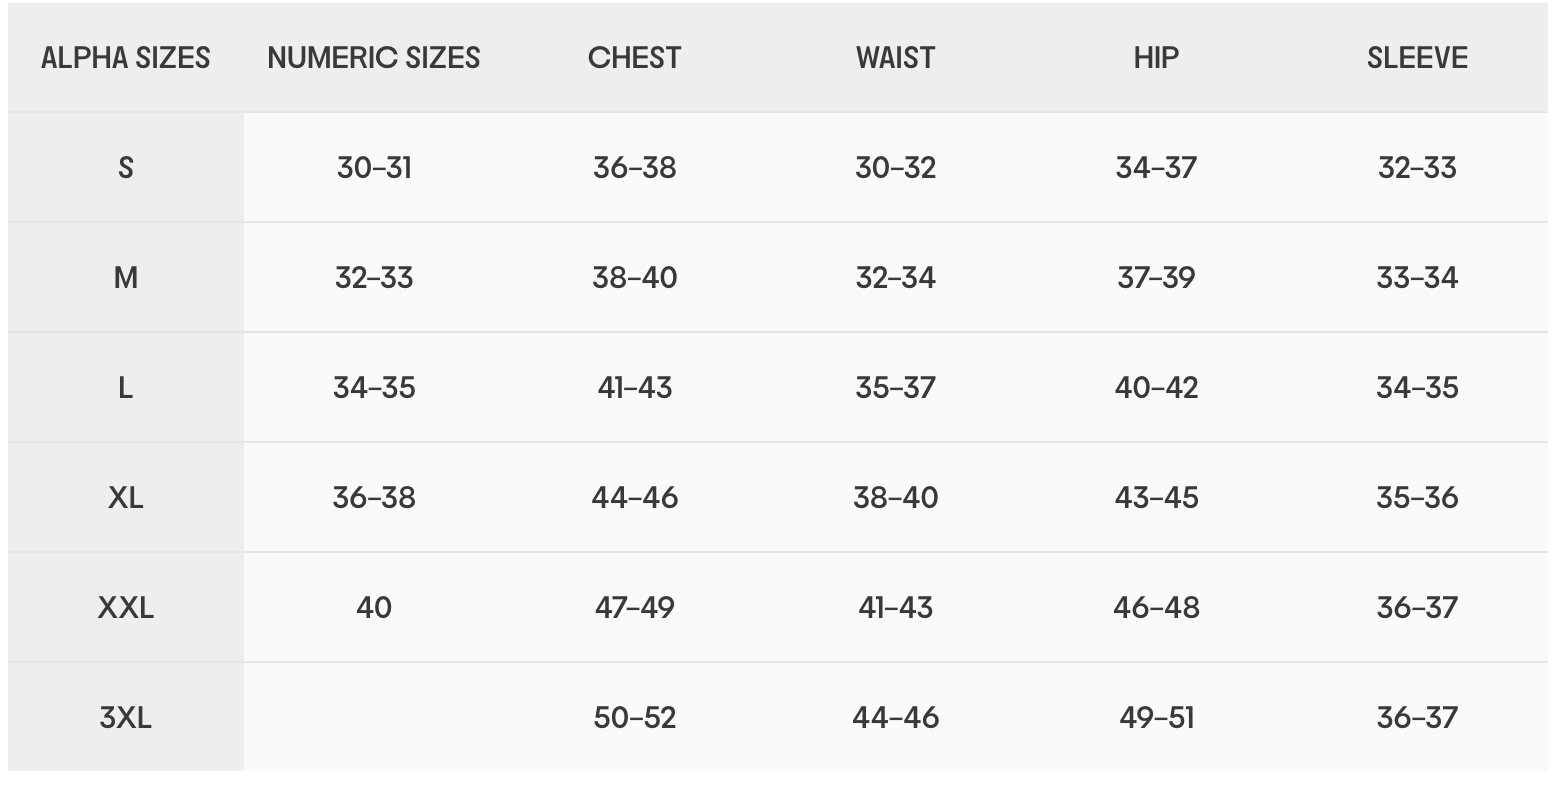Select the hip measurement for size XXL
The height and width of the screenshot is (788, 1558).
coord(1156,608)
